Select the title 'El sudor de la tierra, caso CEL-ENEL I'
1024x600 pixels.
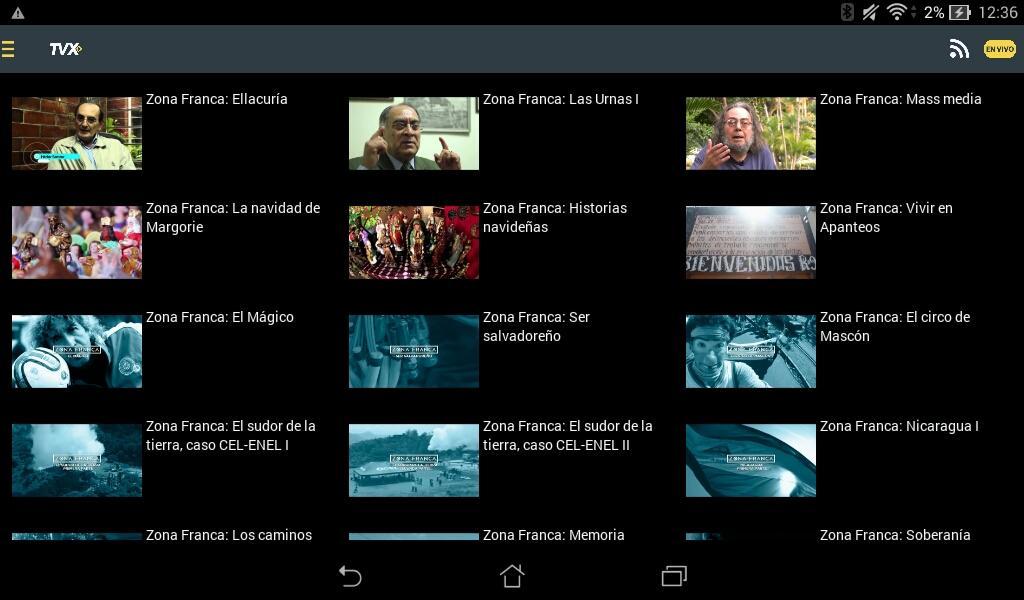click(x=231, y=435)
